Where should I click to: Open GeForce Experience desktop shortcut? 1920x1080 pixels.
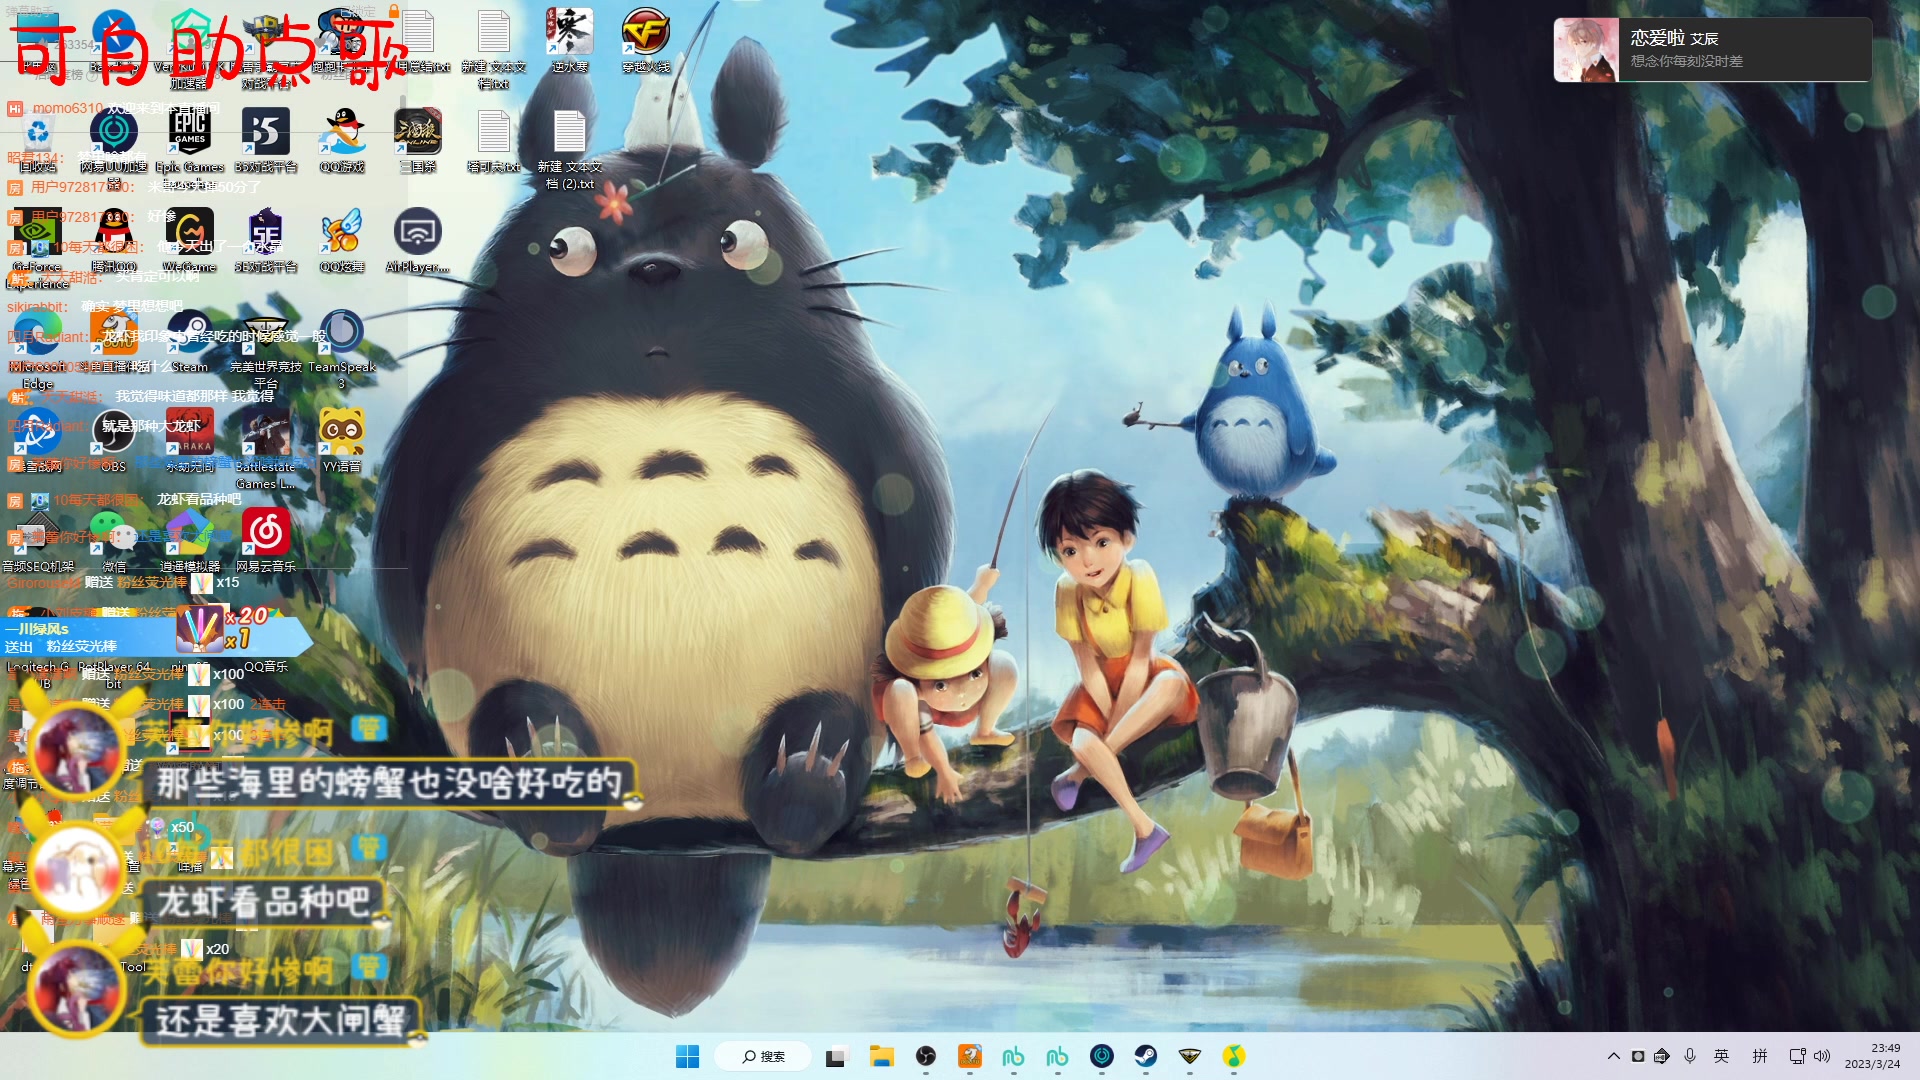click(x=38, y=248)
